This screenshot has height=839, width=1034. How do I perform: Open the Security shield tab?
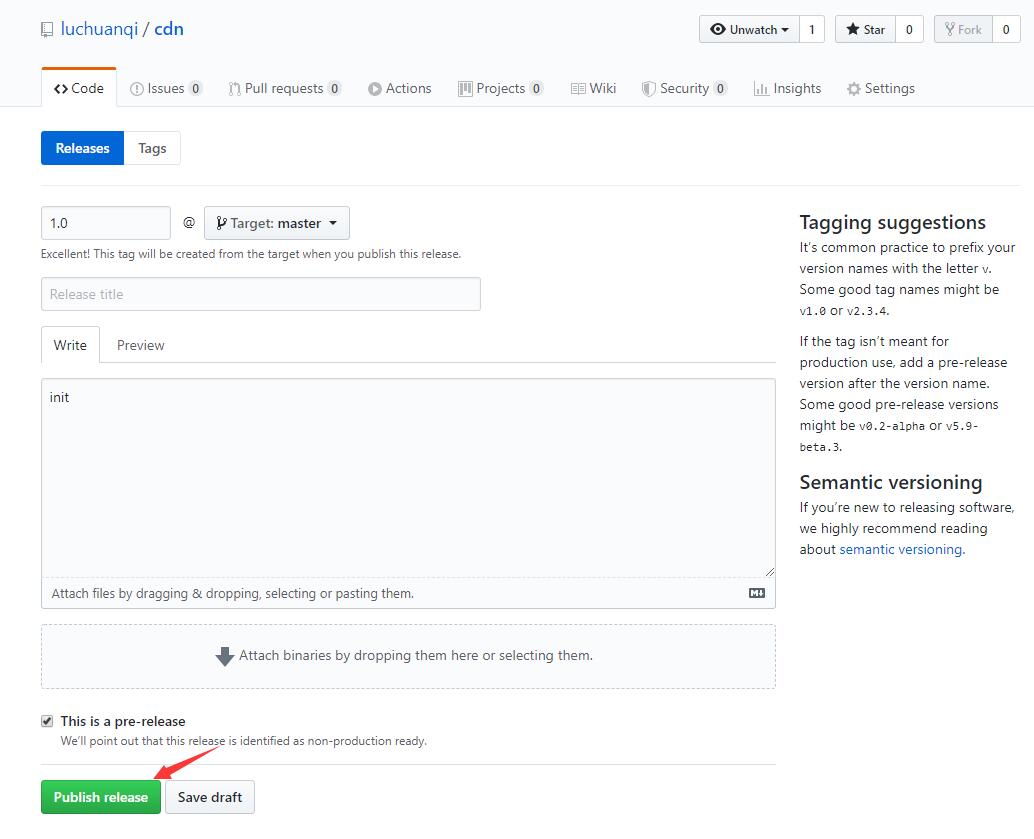(684, 88)
